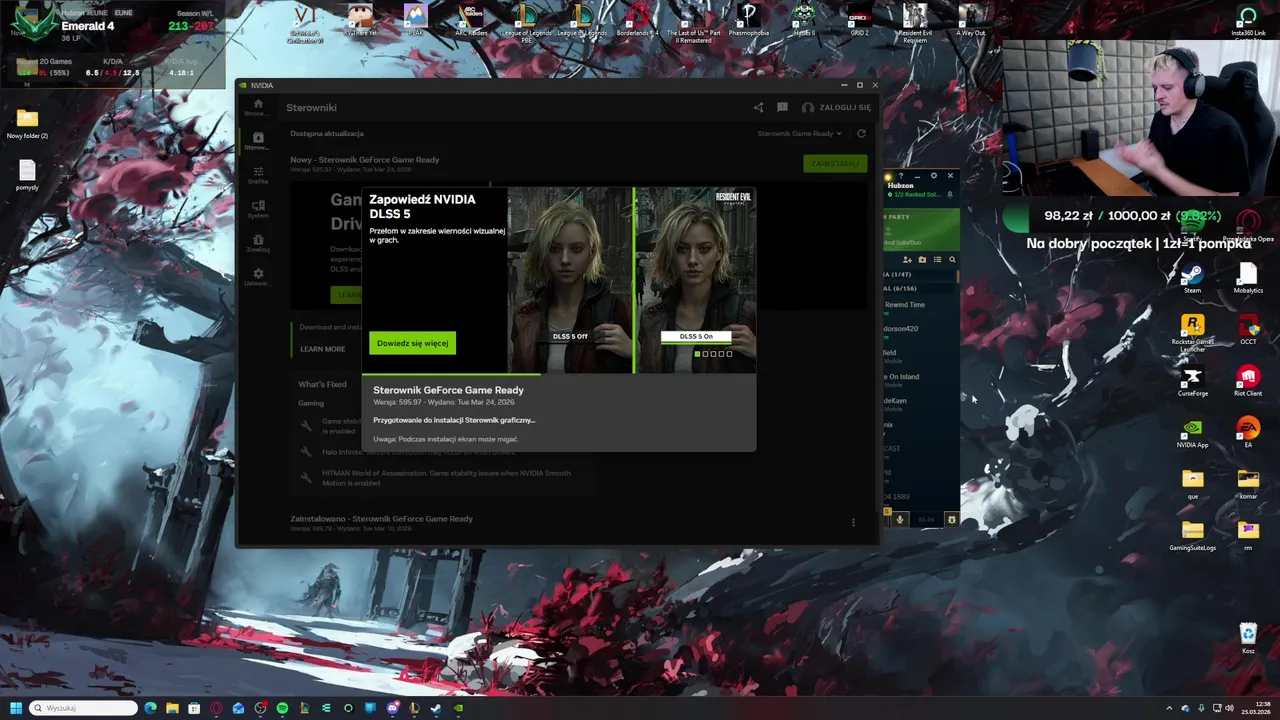Click the bug report icon at League client bottom
Viewport: 1280px width, 720px height.
[952, 519]
